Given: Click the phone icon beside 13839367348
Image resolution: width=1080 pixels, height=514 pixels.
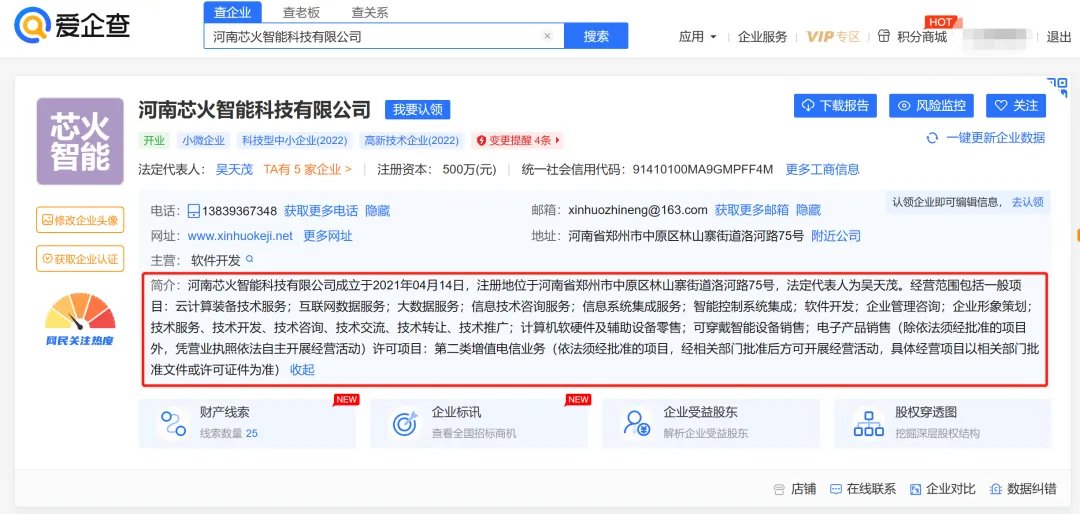Looking at the screenshot, I should [x=194, y=211].
